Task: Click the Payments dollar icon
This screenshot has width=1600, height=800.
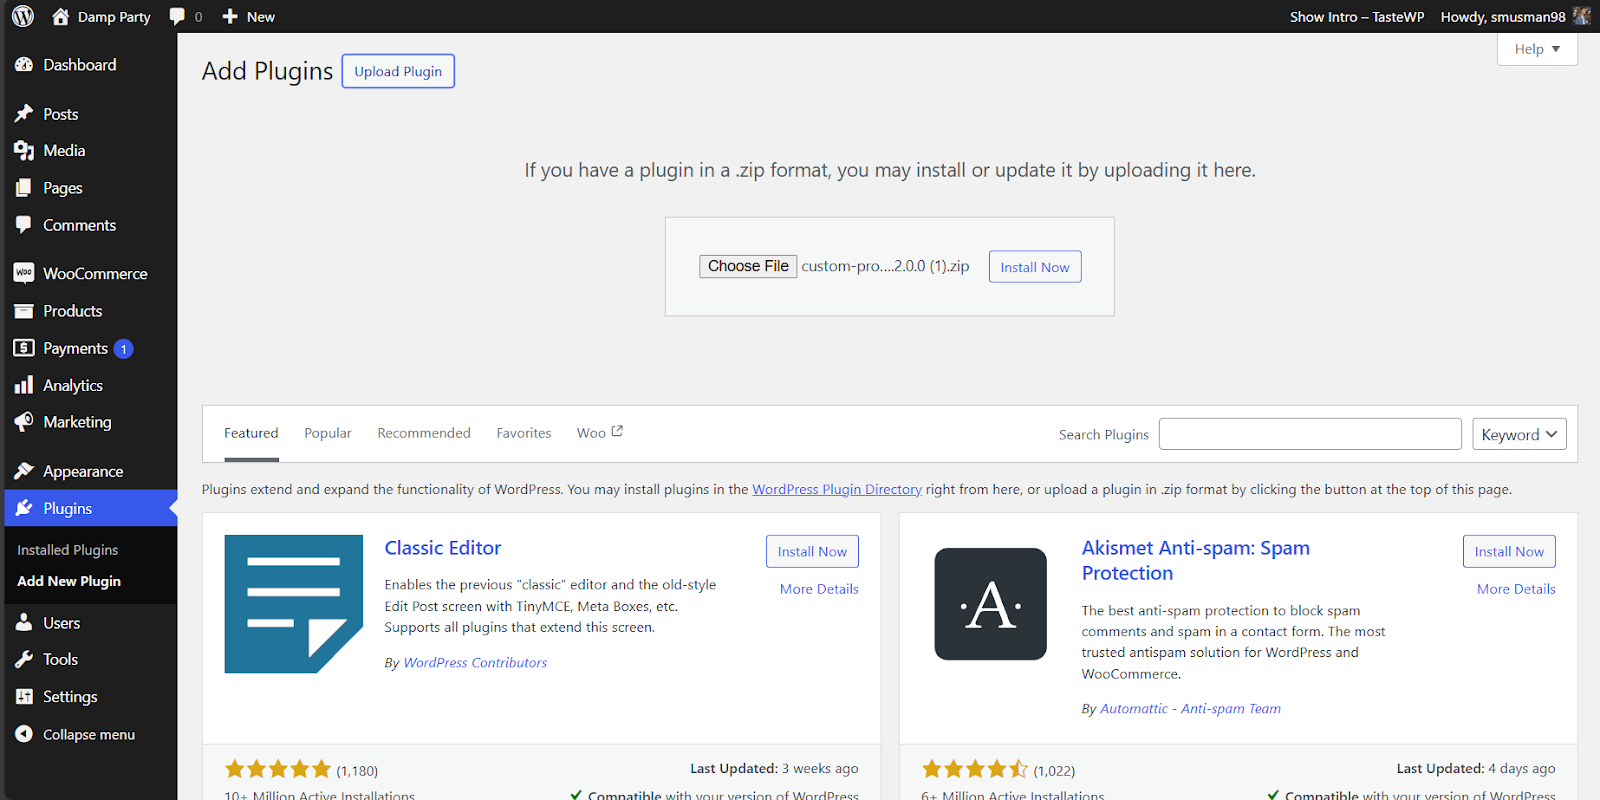Action: (24, 348)
